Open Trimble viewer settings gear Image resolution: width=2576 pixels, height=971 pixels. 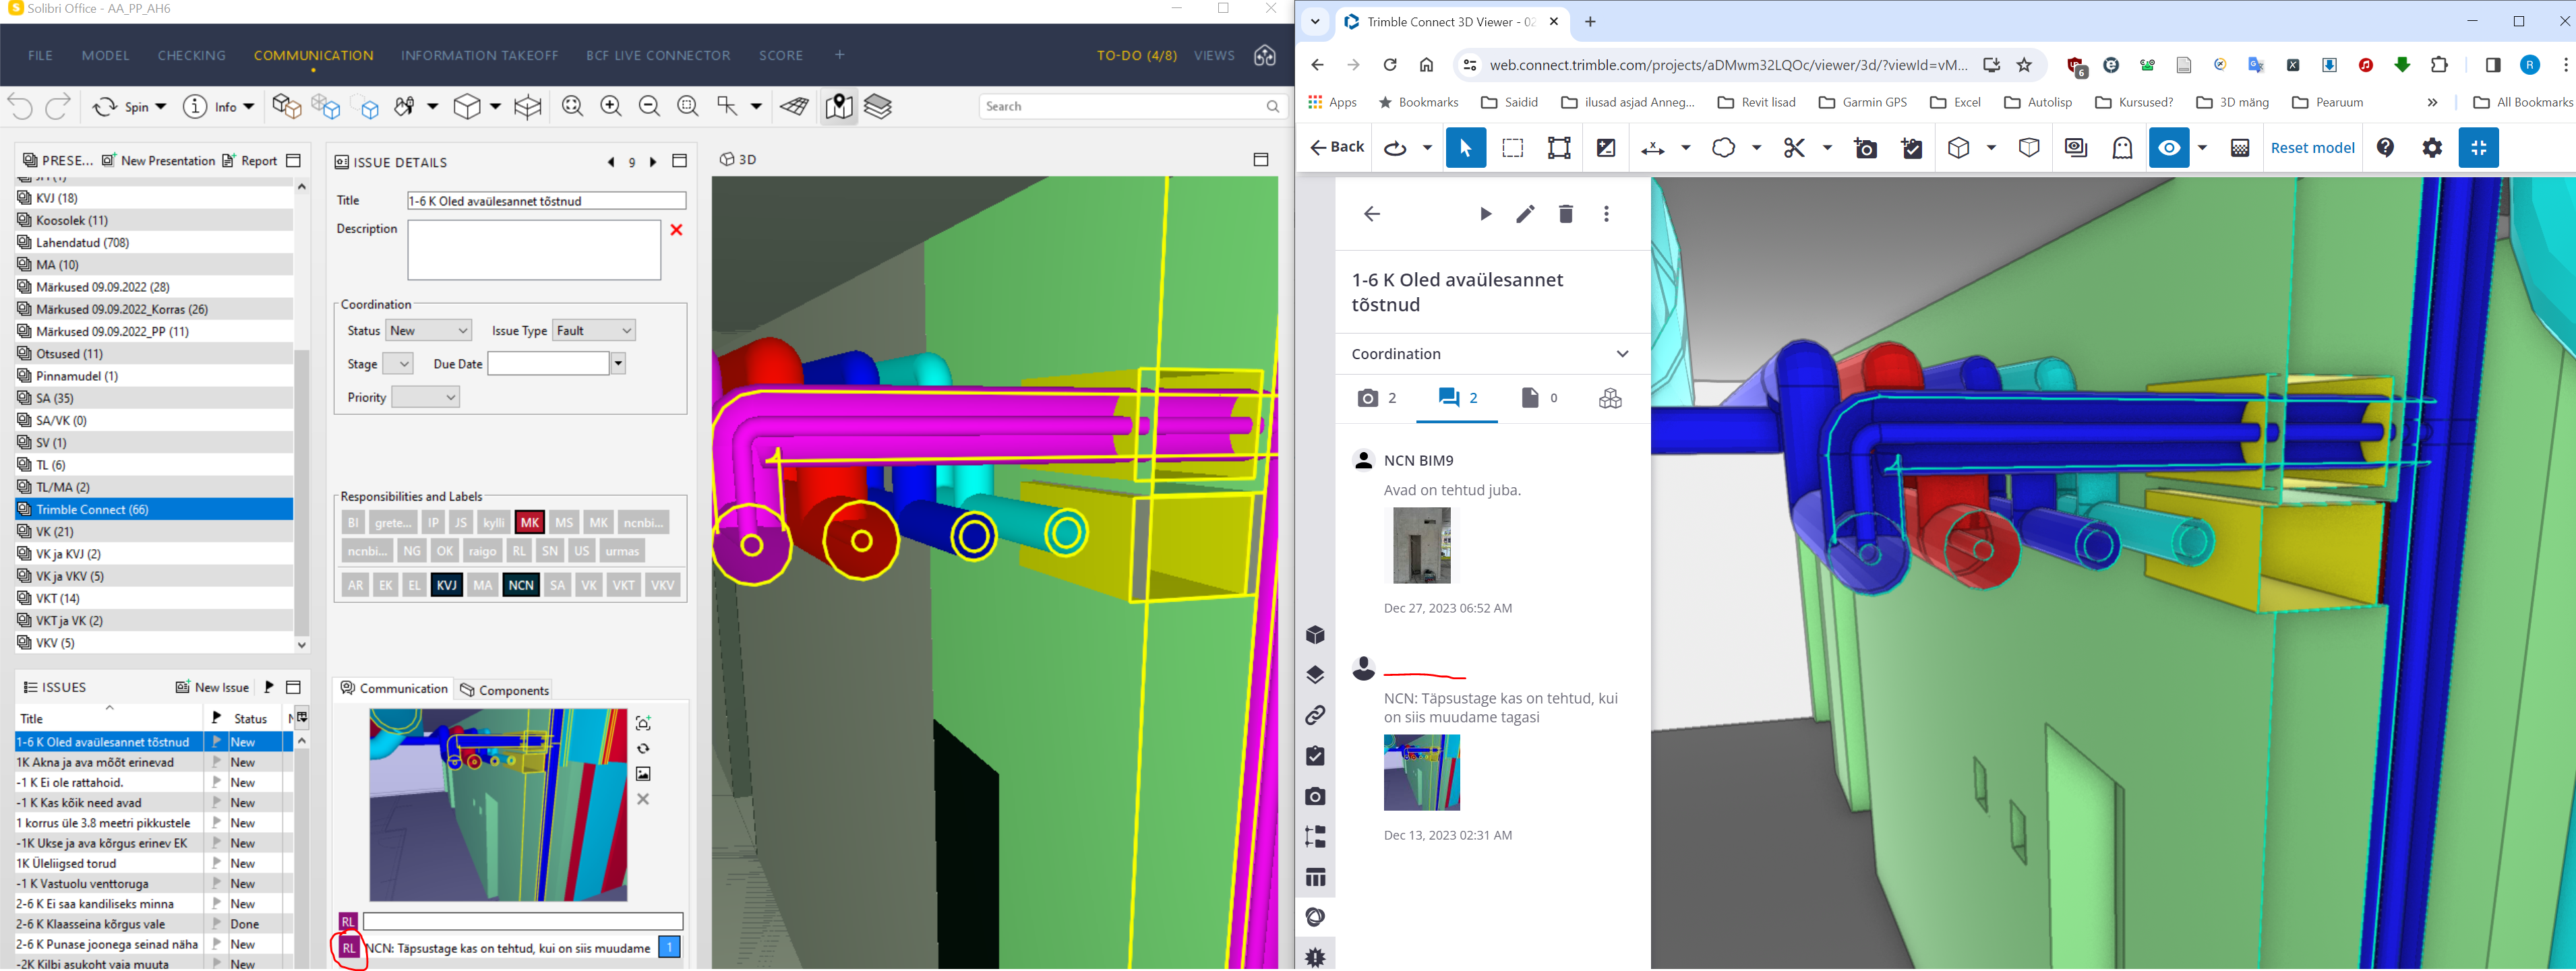2432,148
